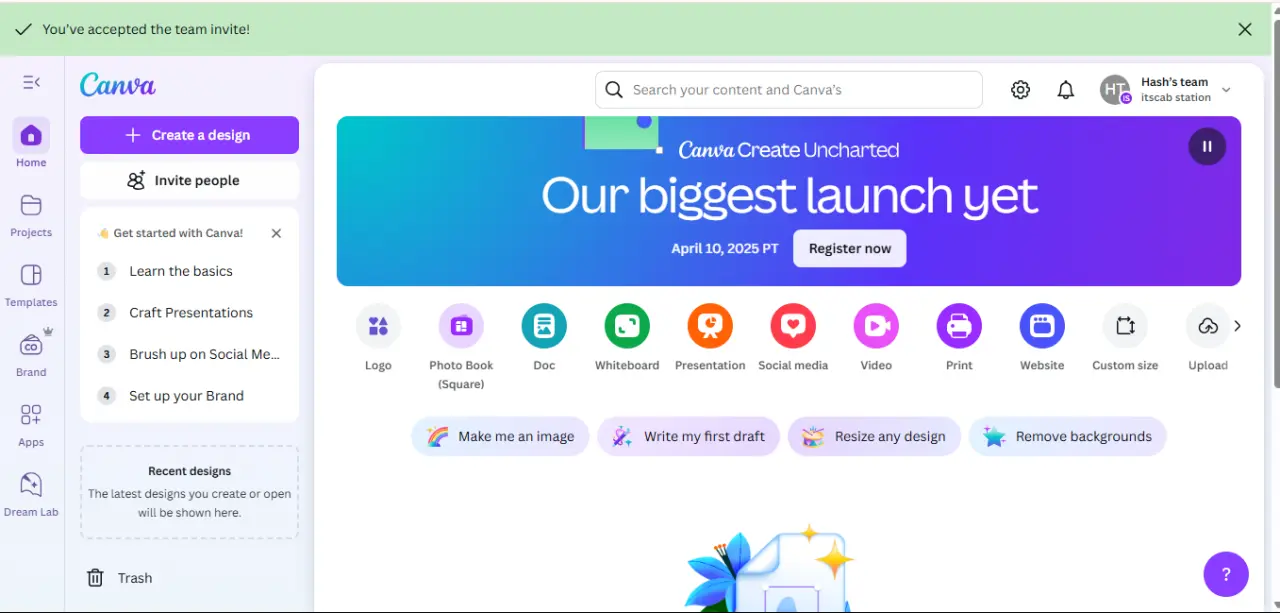Open Learn the basics step
Image resolution: width=1280 pixels, height=613 pixels.
[x=189, y=271]
